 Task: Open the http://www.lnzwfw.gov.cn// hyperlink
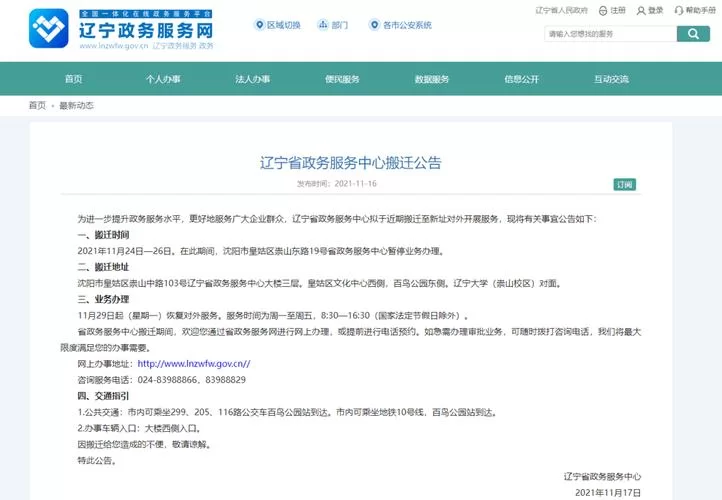click(194, 364)
